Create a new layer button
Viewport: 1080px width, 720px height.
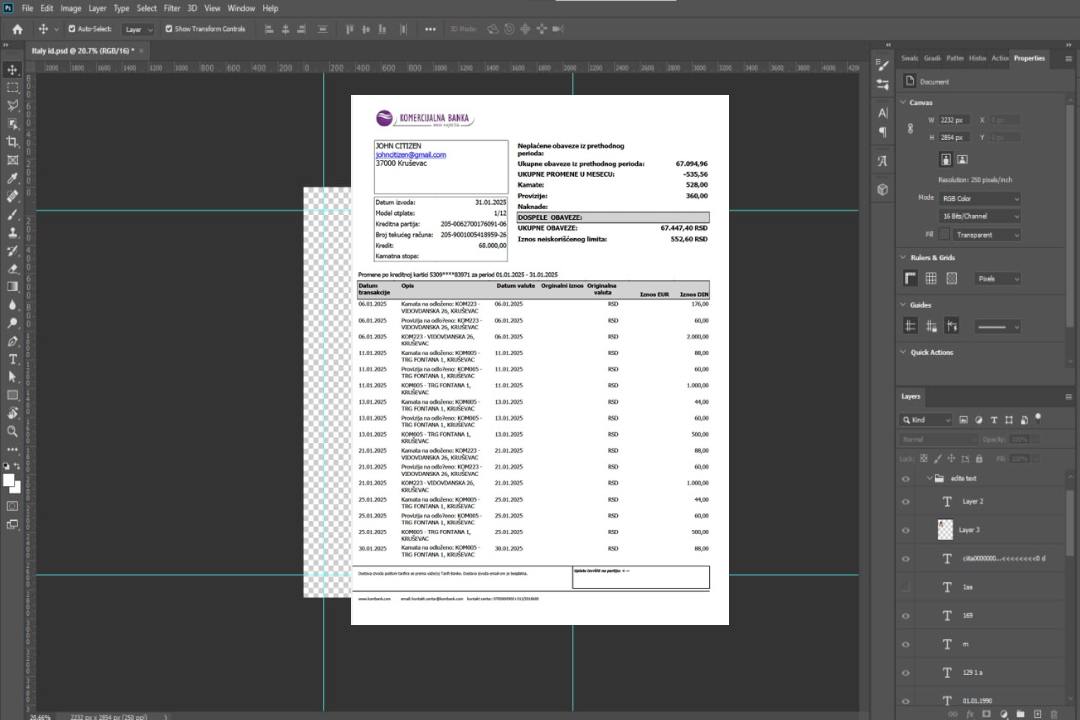click(x=1037, y=714)
